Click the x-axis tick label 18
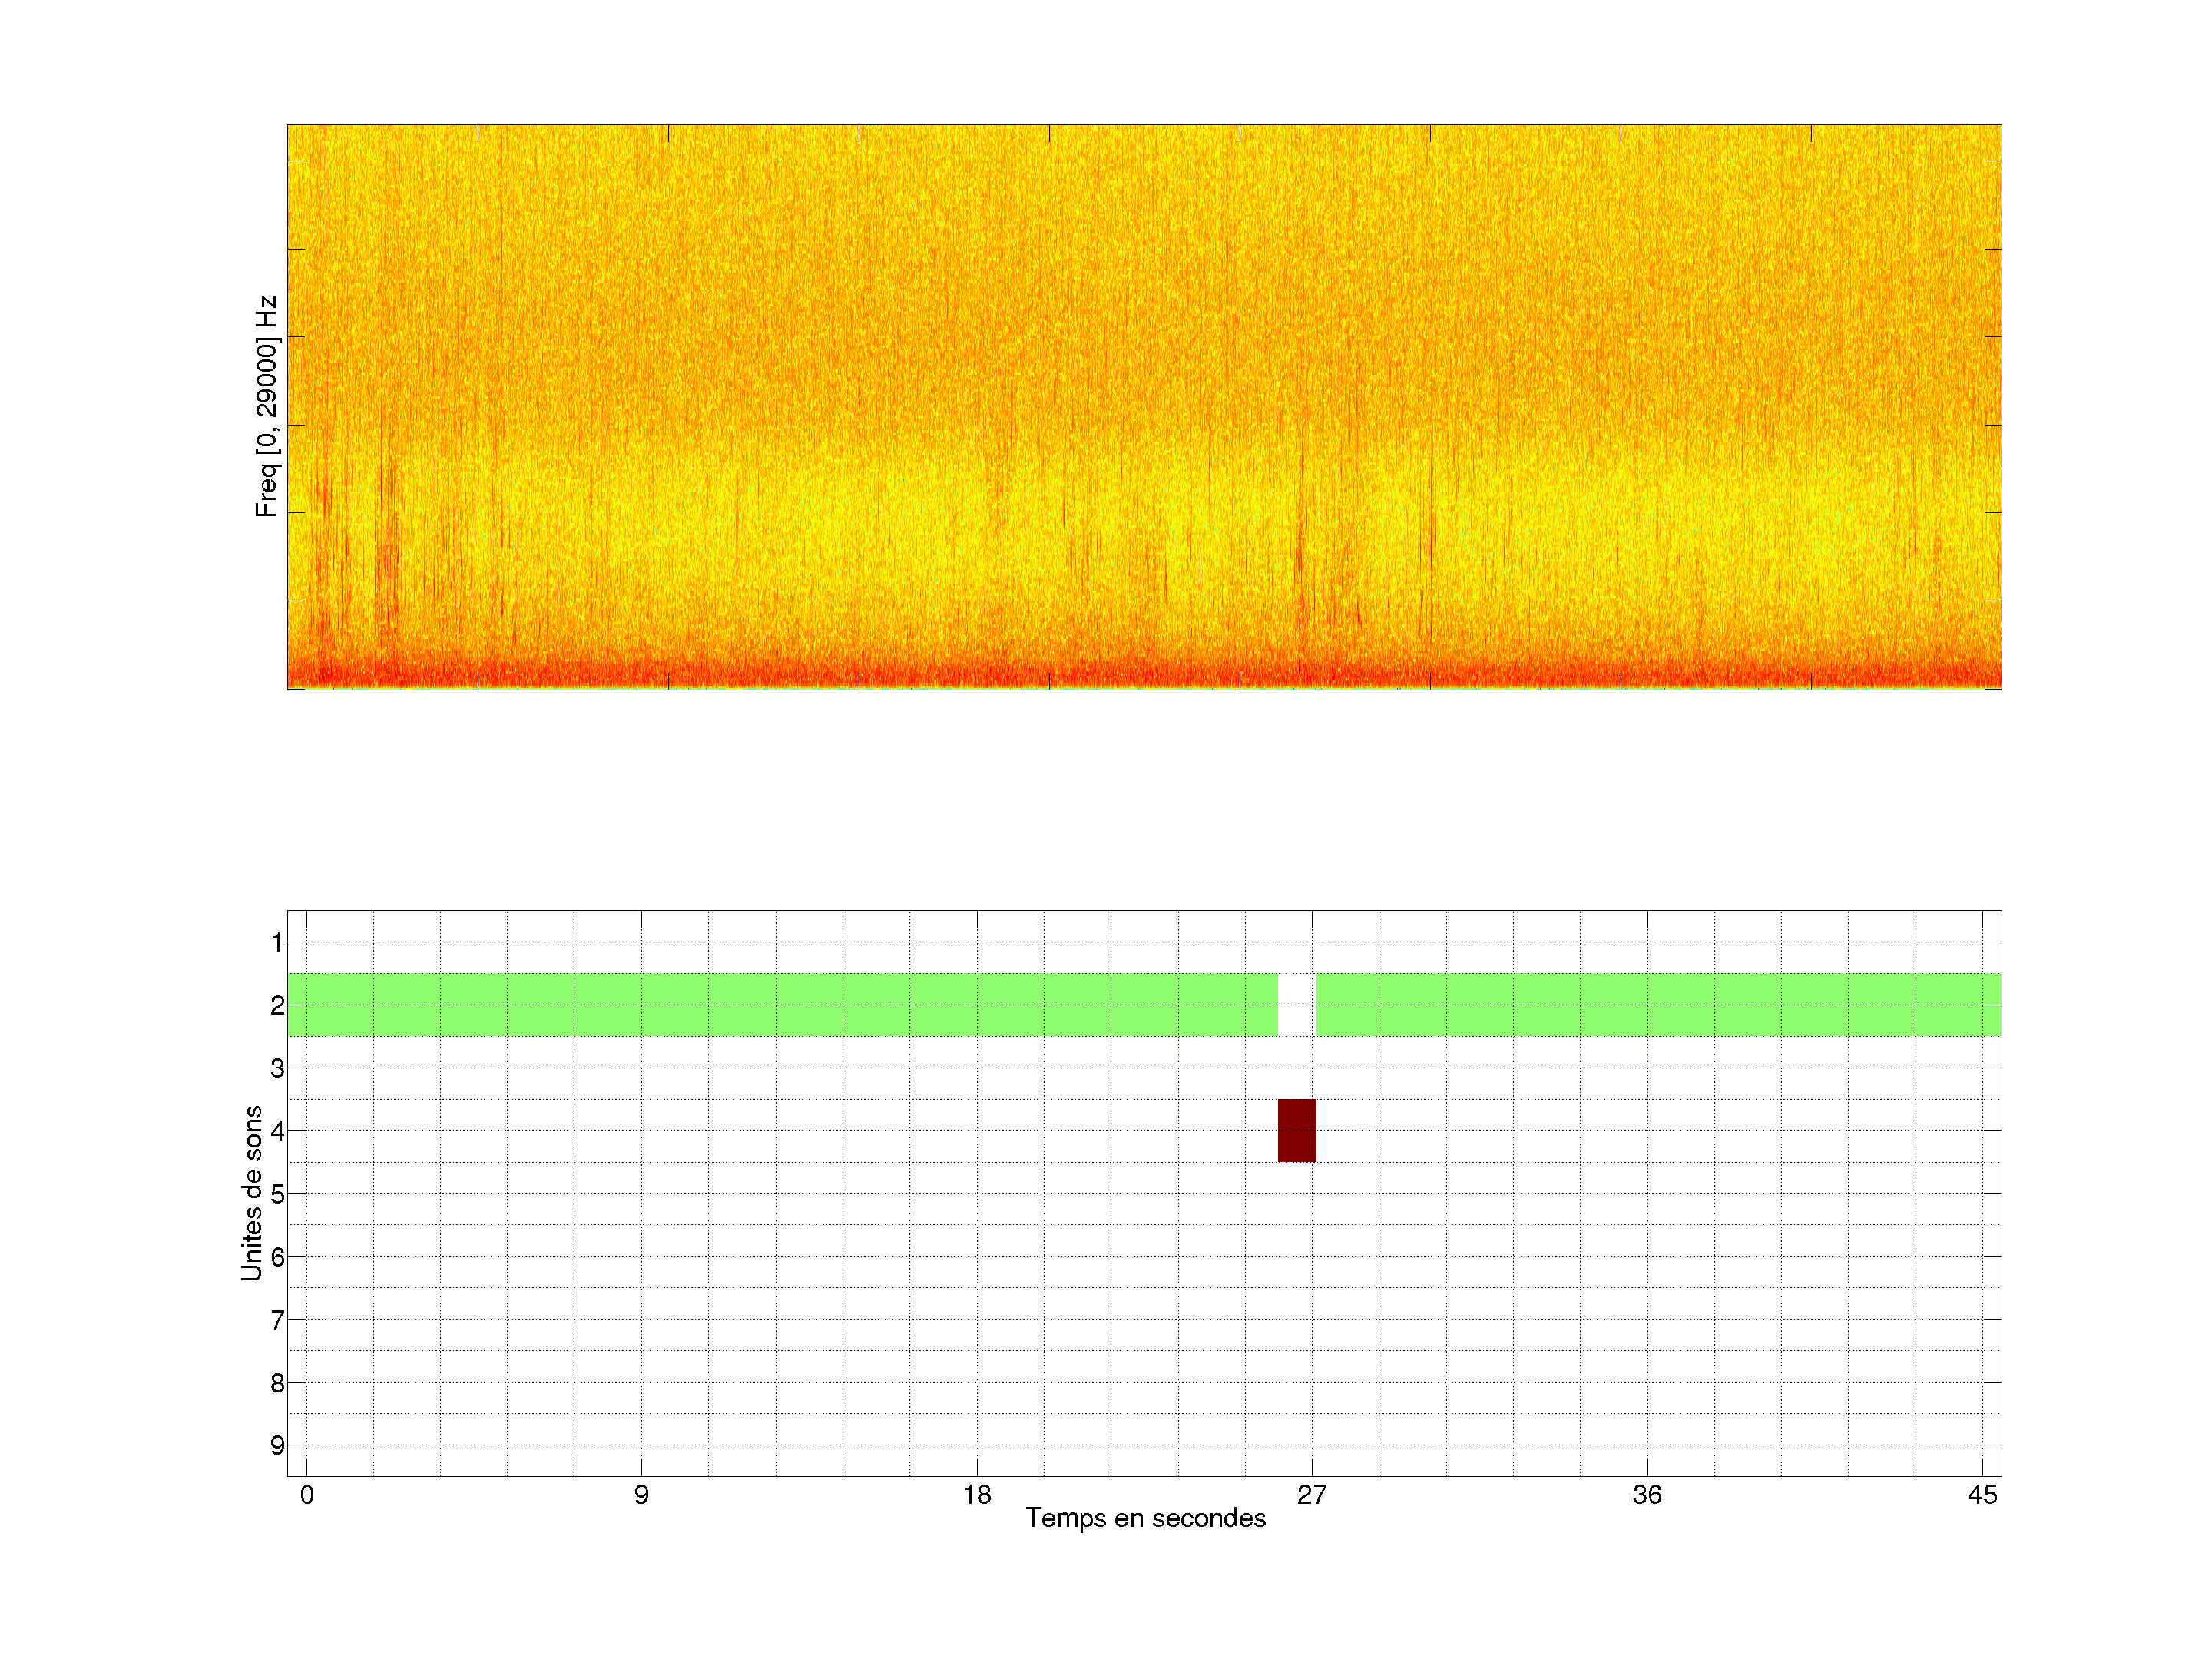Screen dimensions: 2212x1659 point(977,1495)
